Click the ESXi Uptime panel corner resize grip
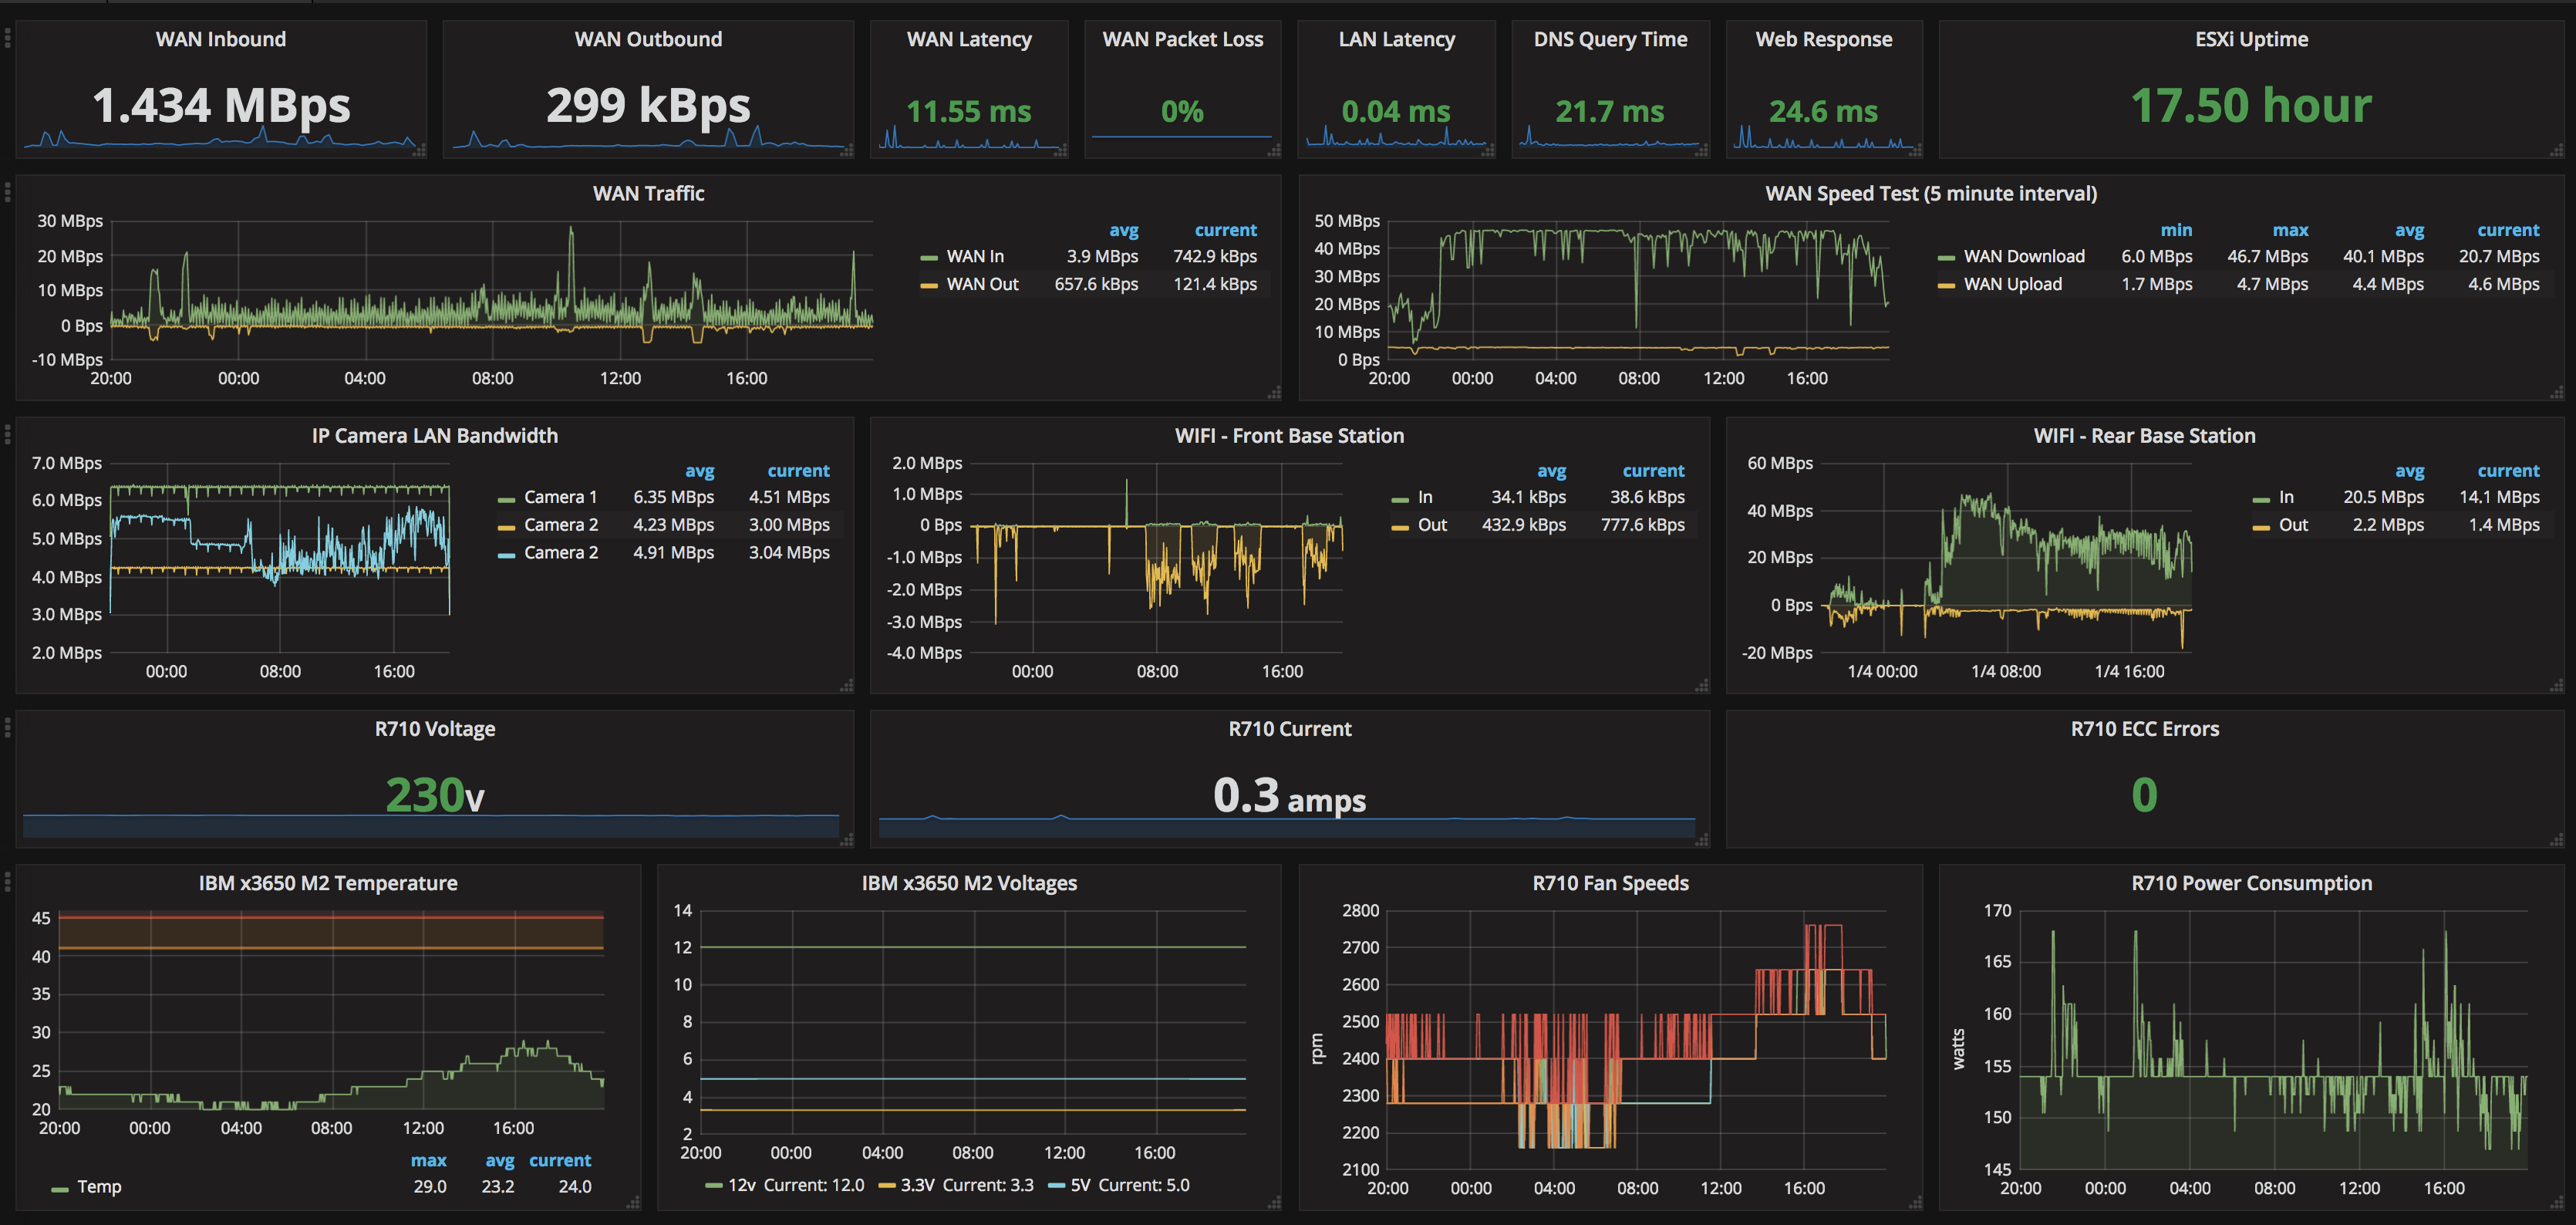The height and width of the screenshot is (1225, 2576). (x=2557, y=151)
